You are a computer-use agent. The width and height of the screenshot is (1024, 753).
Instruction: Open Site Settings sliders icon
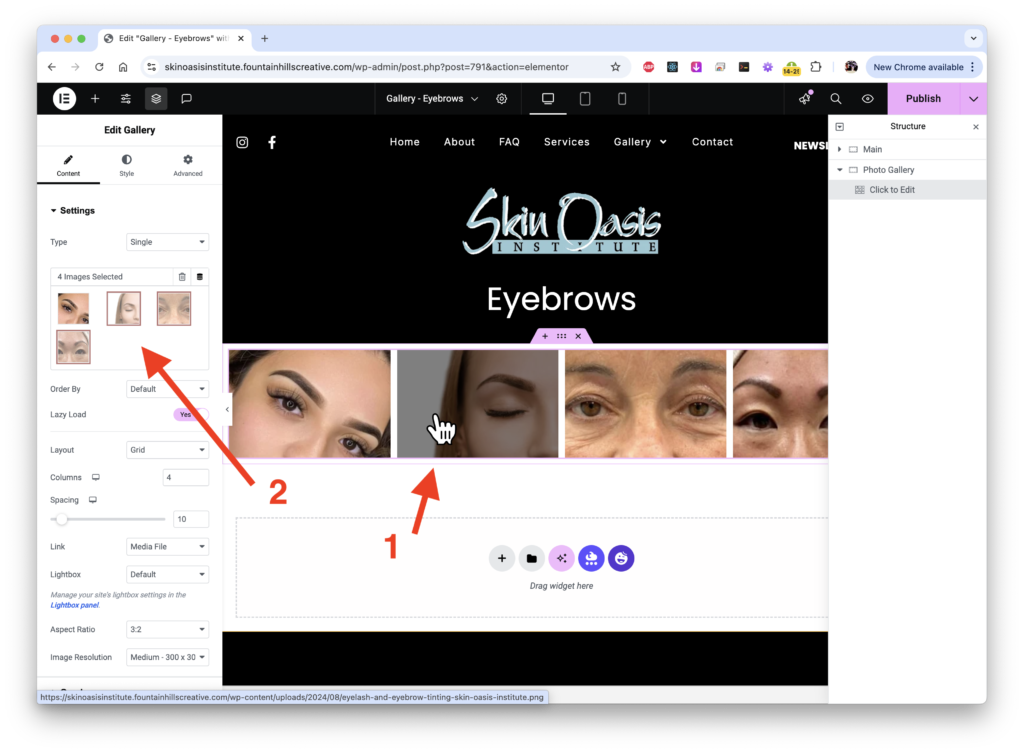click(x=126, y=98)
